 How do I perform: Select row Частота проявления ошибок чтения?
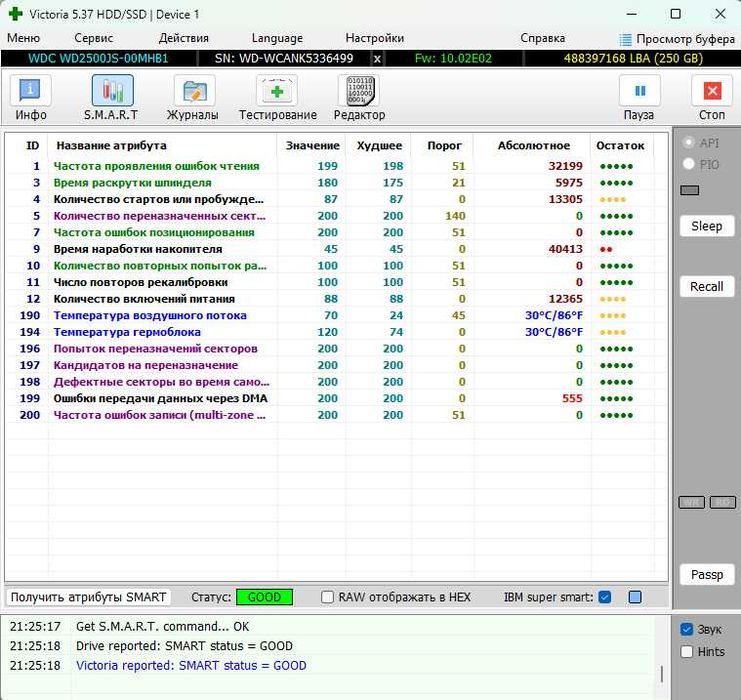pos(336,166)
